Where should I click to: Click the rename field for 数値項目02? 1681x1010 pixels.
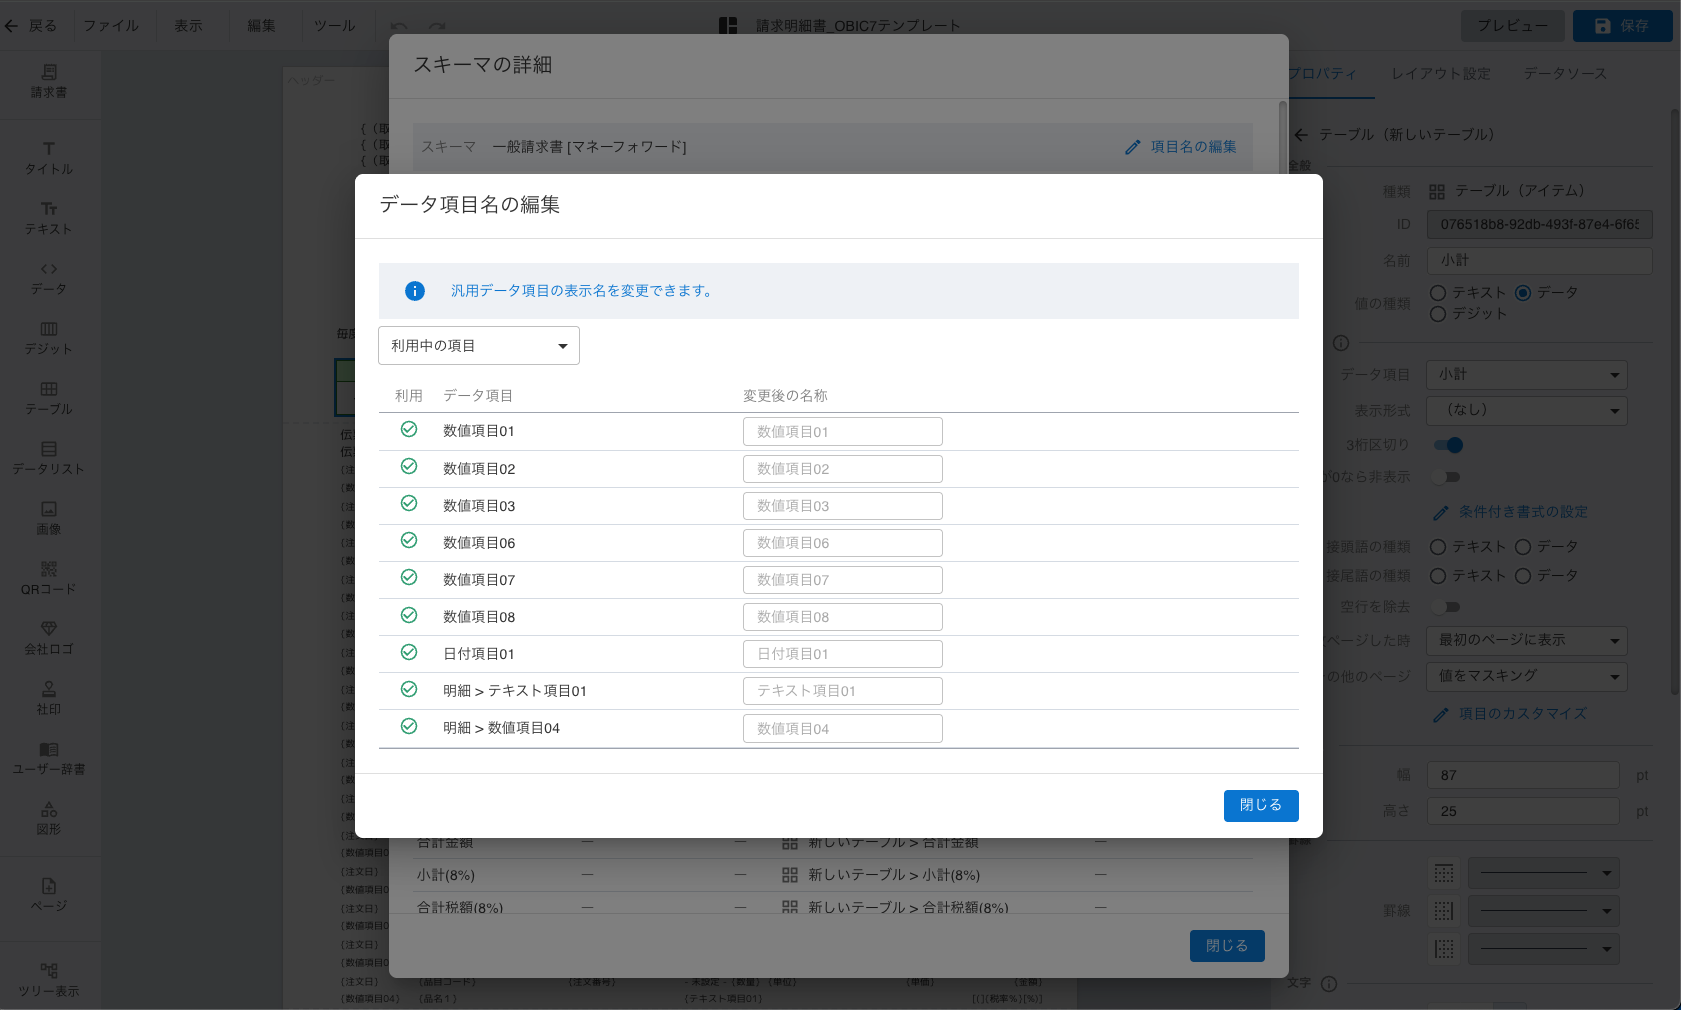coord(842,469)
